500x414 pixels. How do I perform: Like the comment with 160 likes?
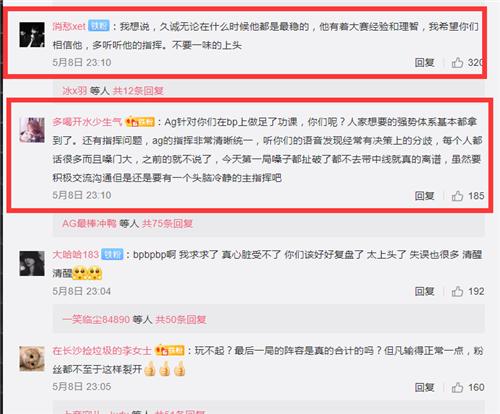[x=457, y=387]
